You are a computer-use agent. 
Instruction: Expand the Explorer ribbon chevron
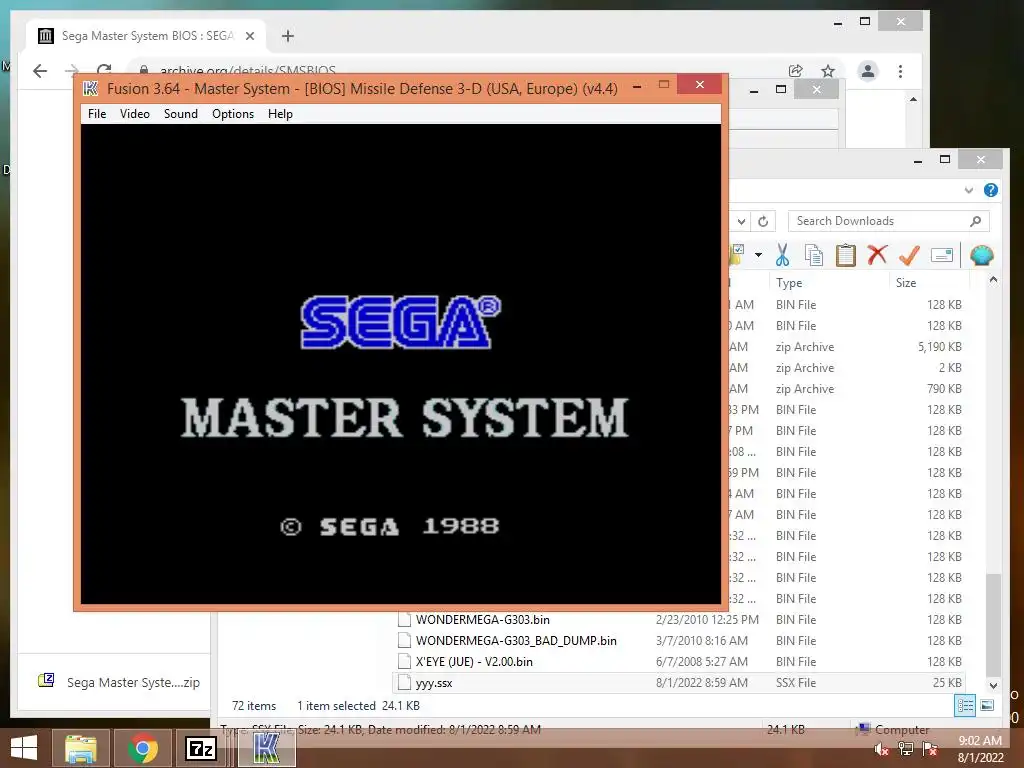[968, 190]
